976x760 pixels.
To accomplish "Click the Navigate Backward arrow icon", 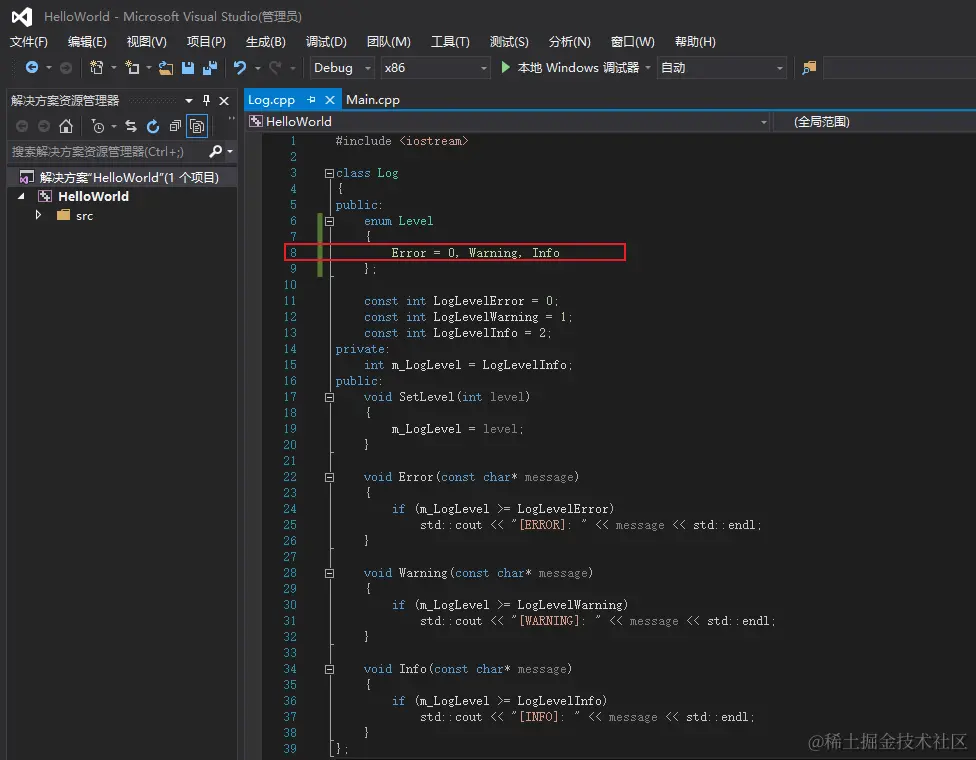I will (x=32, y=67).
